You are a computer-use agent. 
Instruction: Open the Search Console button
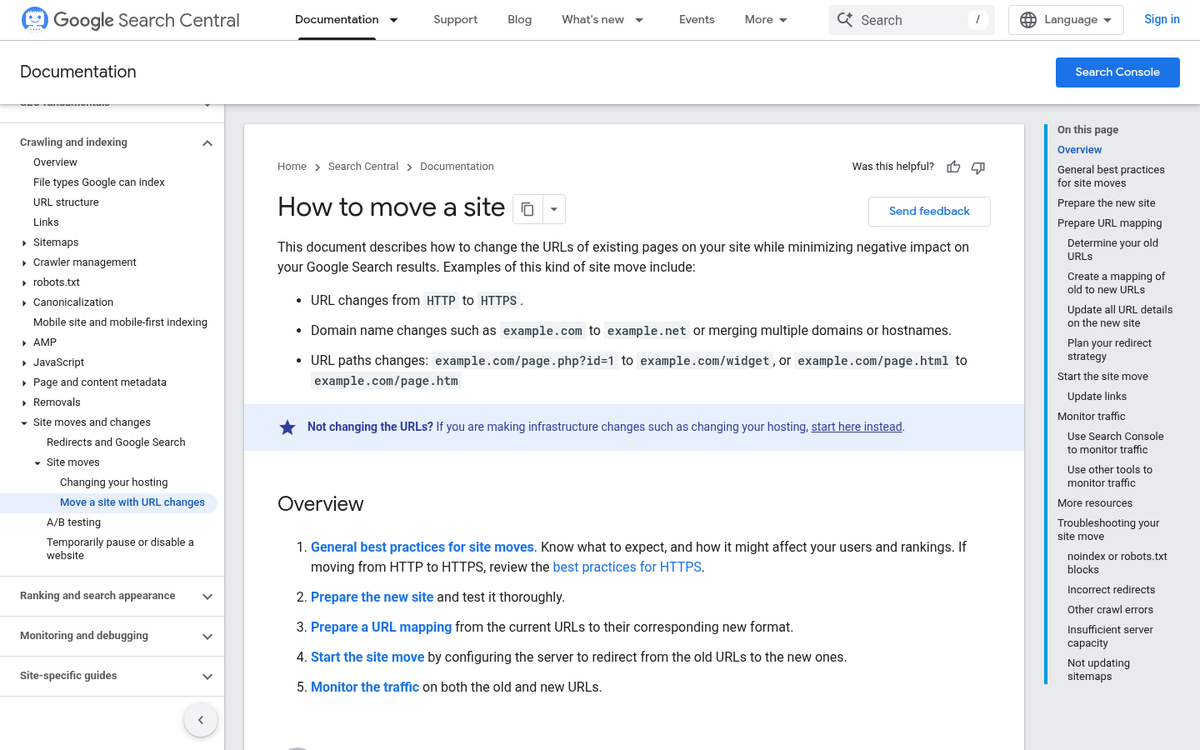coord(1117,72)
